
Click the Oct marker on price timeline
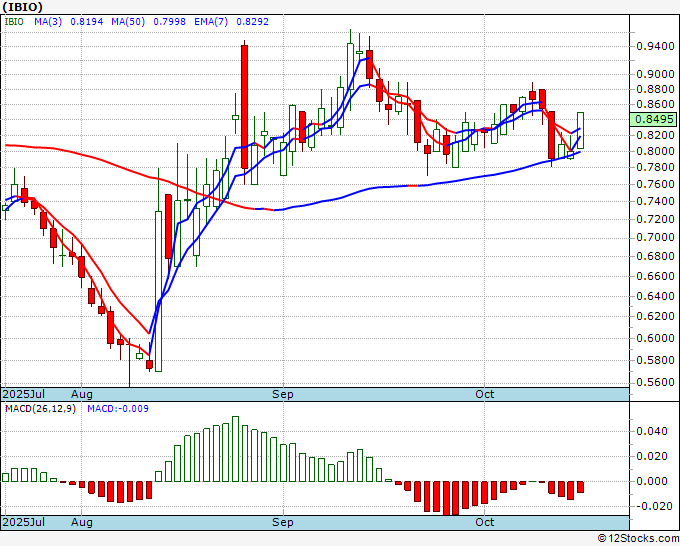tap(484, 394)
